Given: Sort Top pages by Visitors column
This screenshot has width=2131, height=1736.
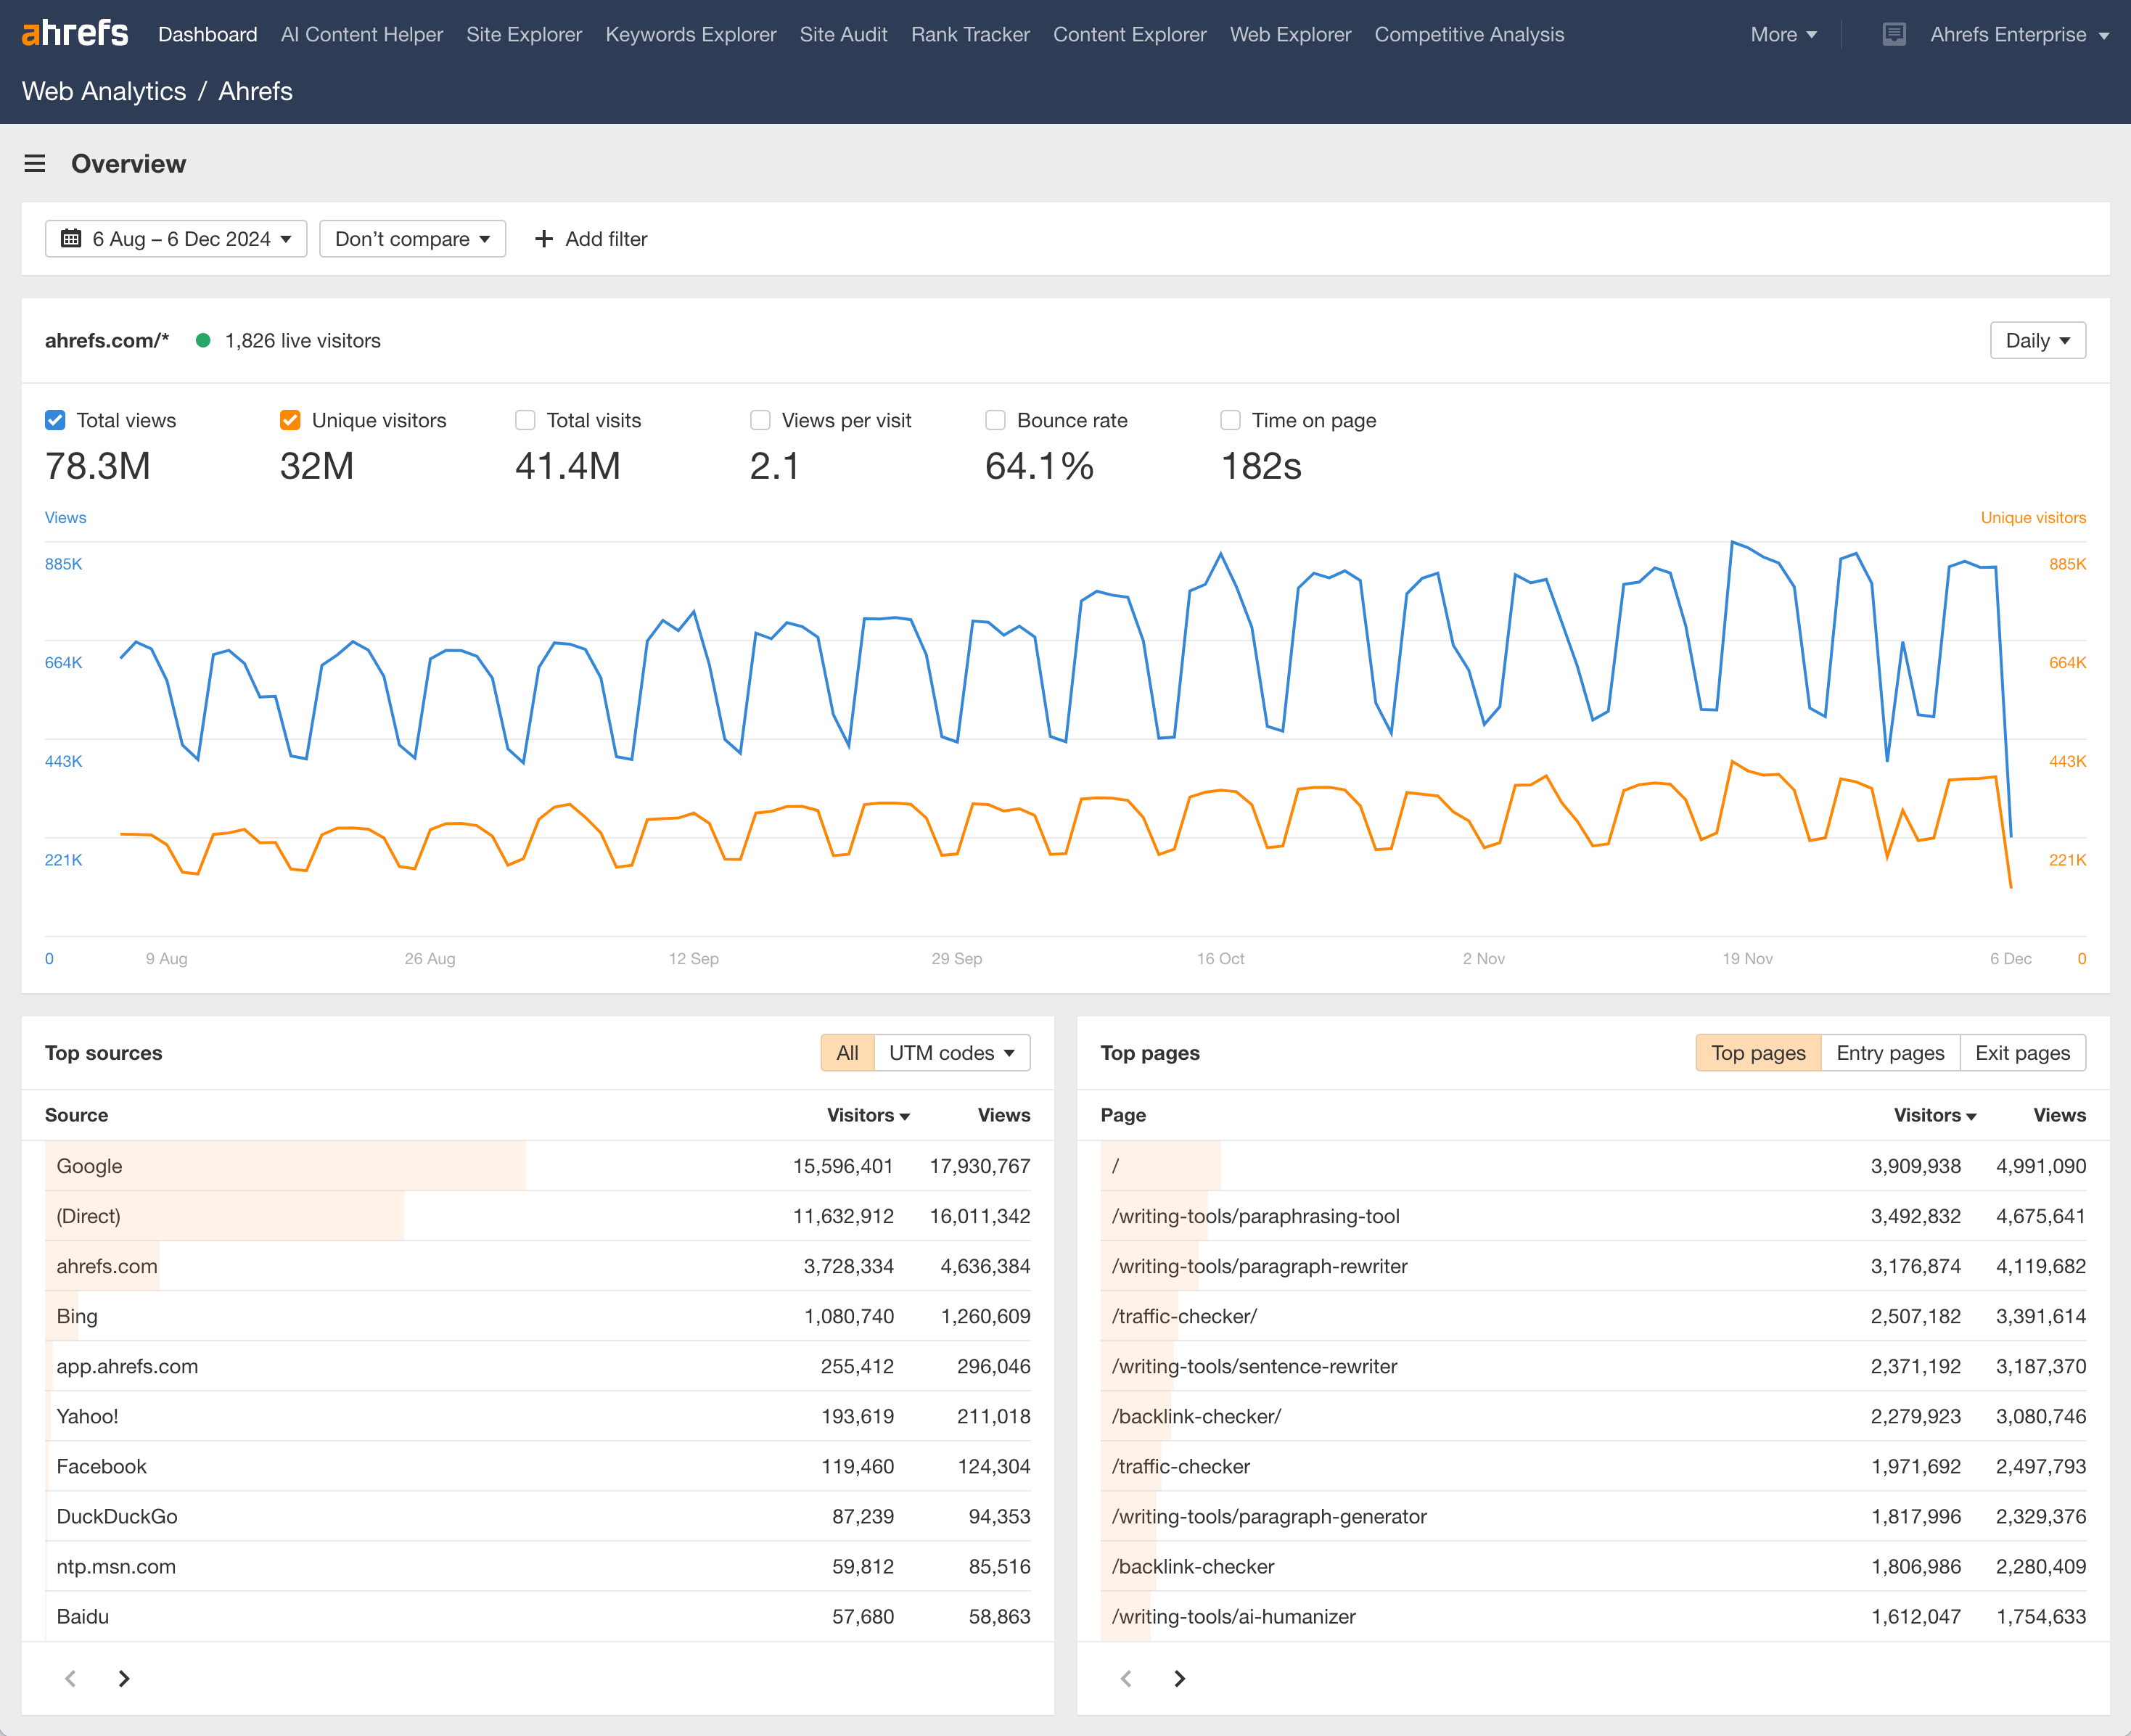Looking at the screenshot, I should pyautogui.click(x=1934, y=1115).
